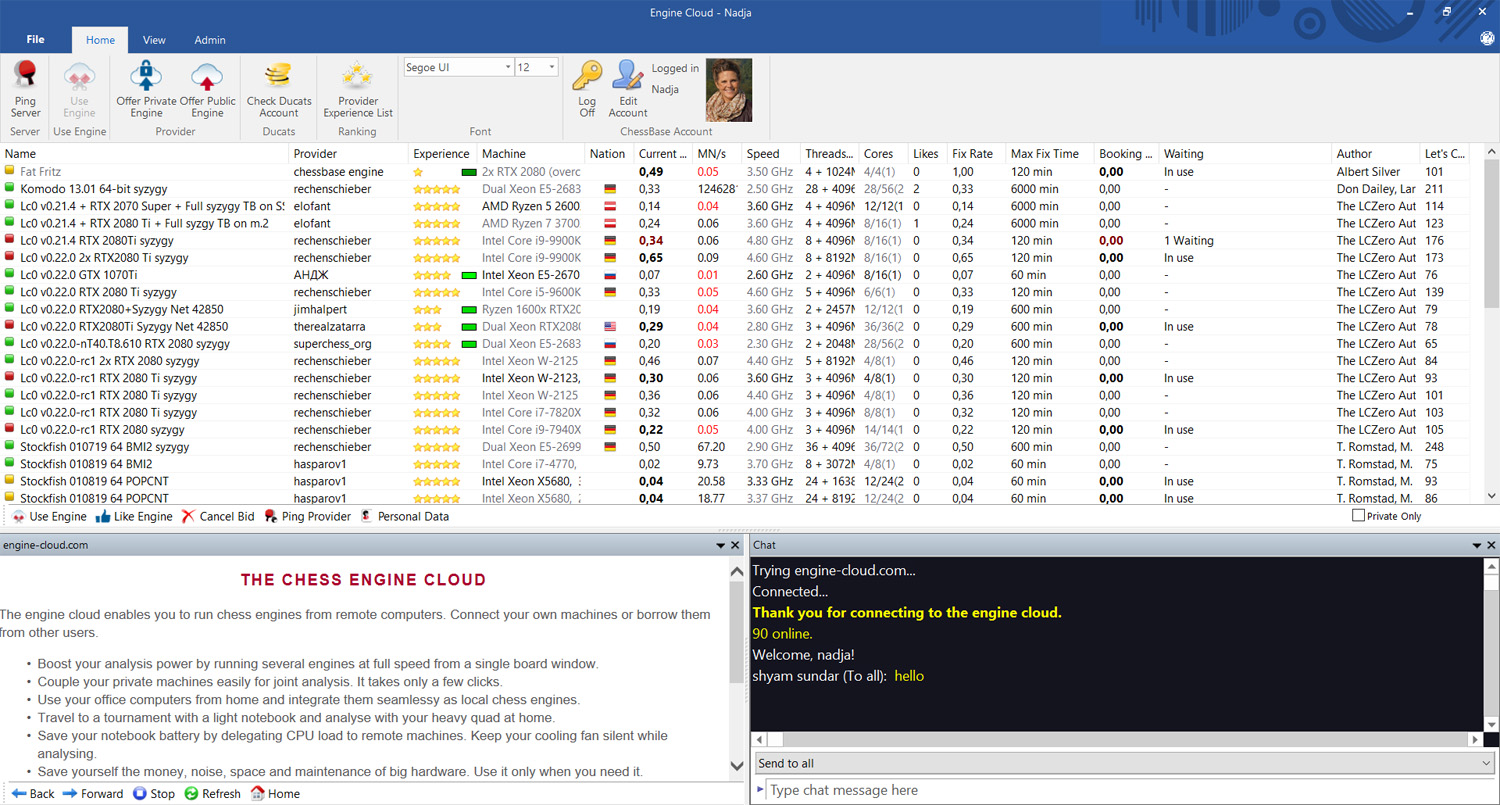Click the engine-cloud page scrollbar down arrow
1500x805 pixels.
[x=738, y=767]
